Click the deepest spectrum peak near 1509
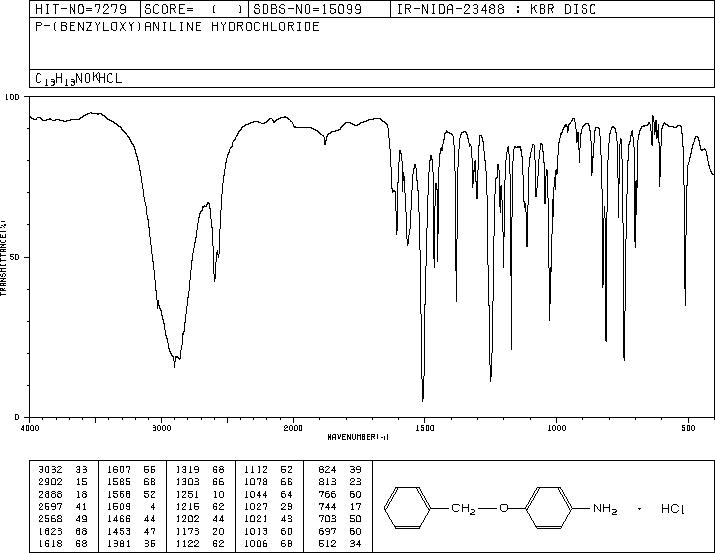 [x=423, y=399]
